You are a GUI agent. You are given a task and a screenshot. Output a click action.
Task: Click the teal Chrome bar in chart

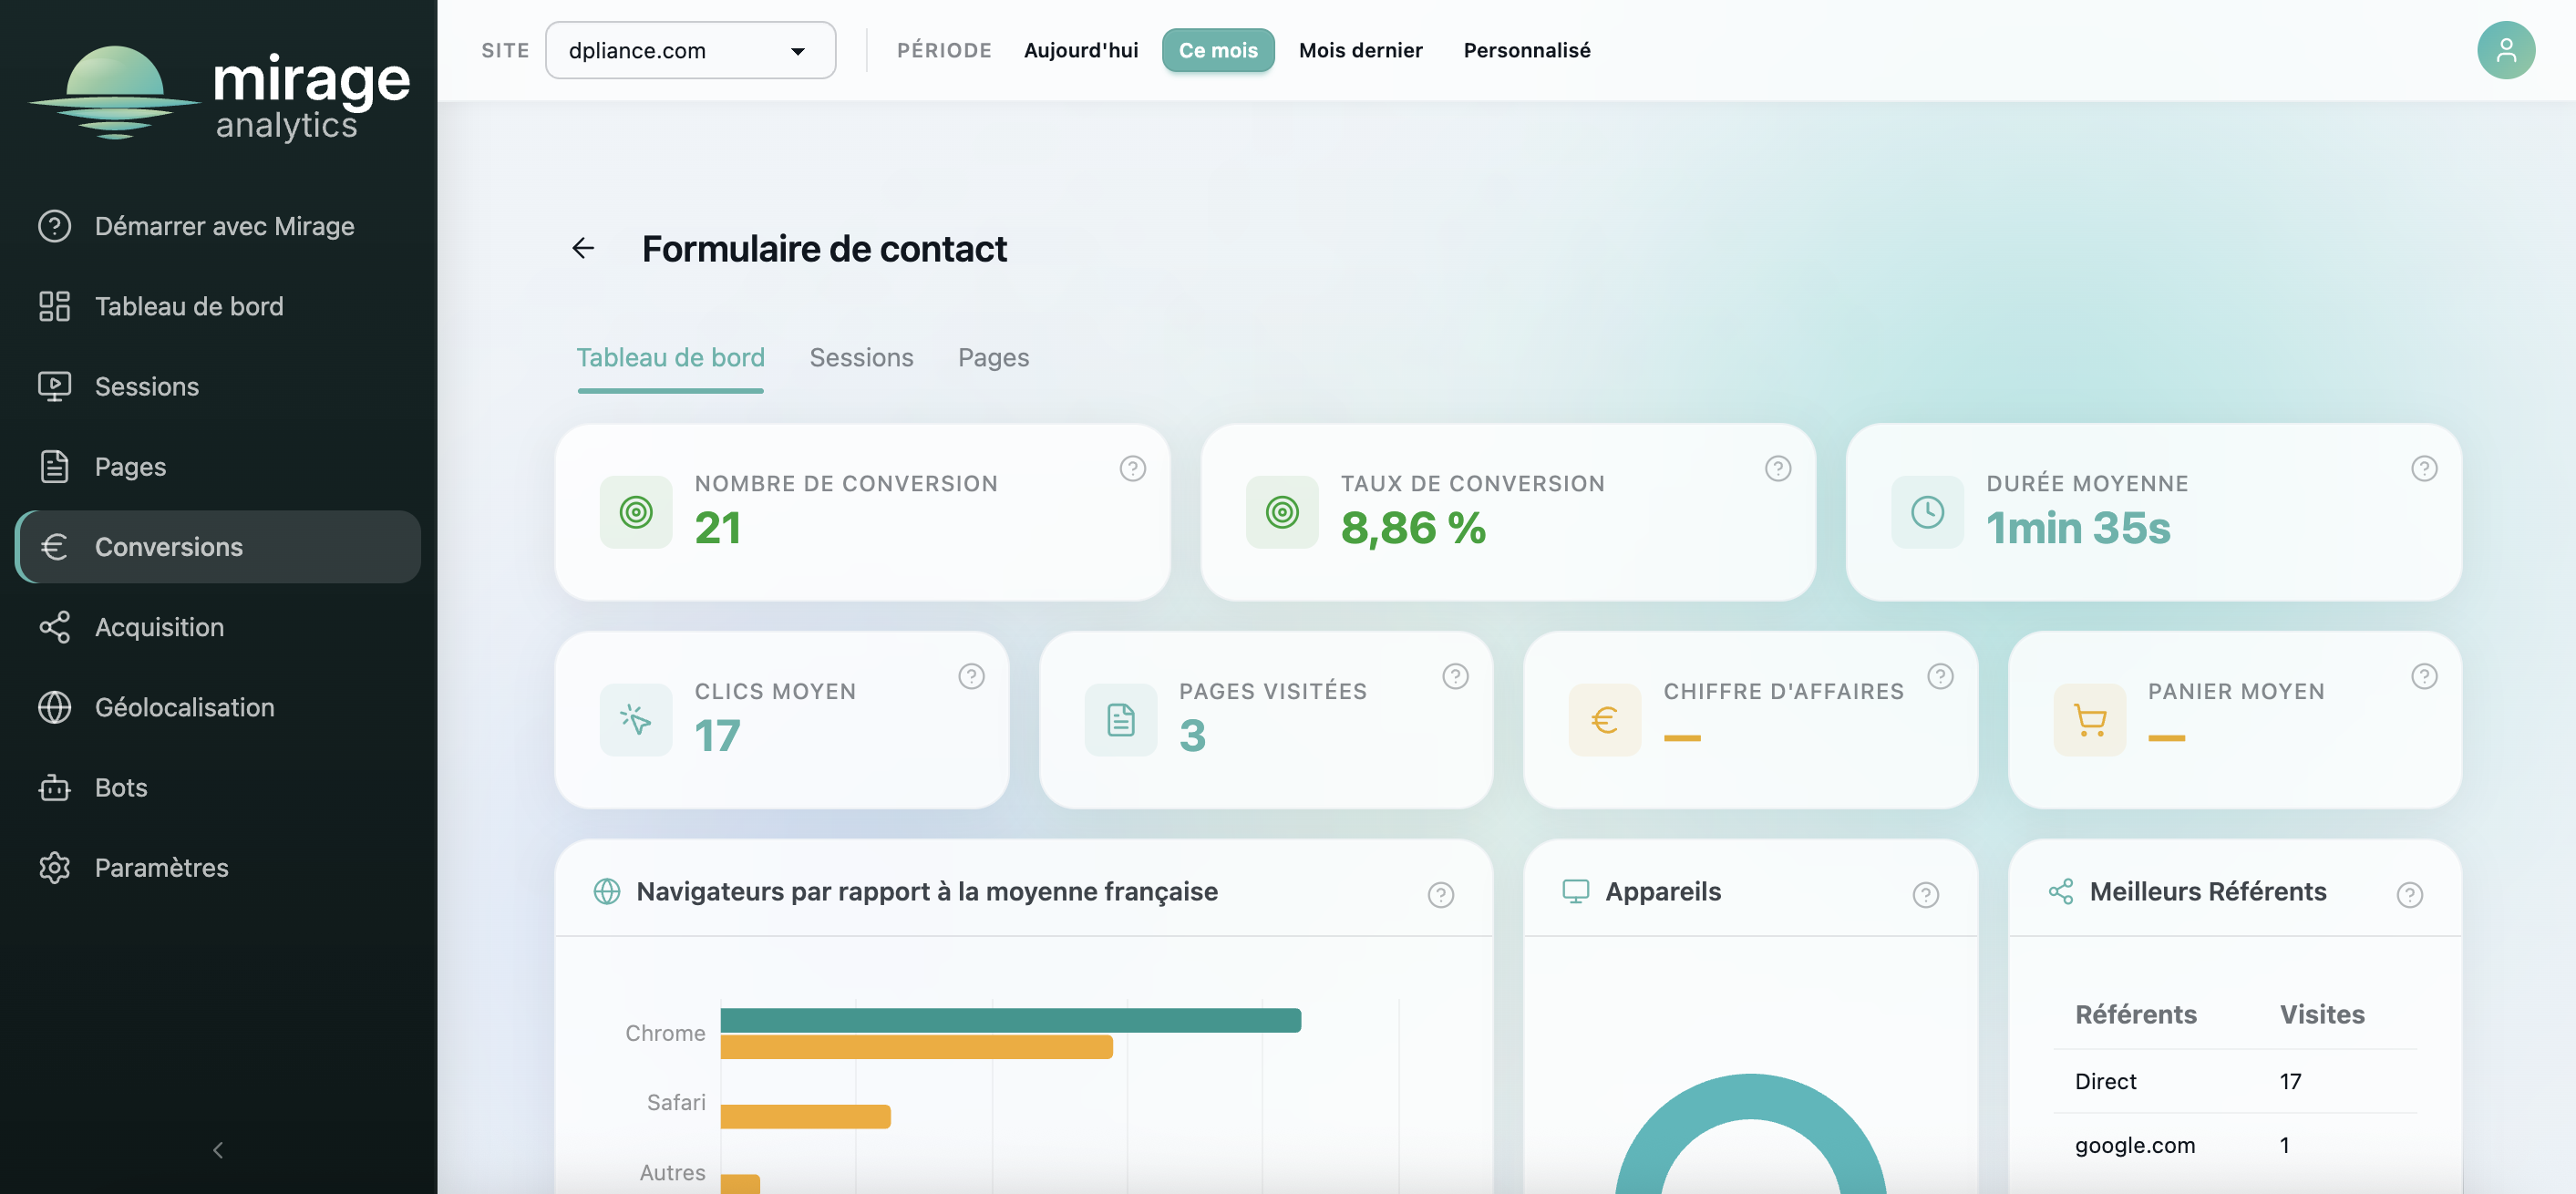(x=1010, y=1020)
